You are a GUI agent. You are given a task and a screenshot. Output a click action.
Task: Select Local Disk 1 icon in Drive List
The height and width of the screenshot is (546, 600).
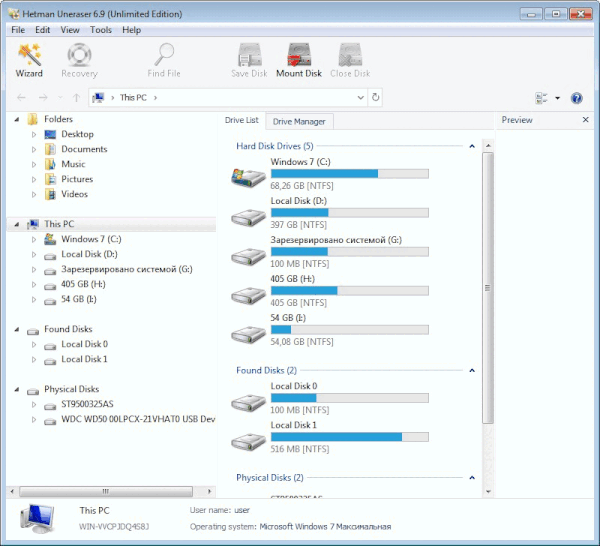click(x=248, y=442)
